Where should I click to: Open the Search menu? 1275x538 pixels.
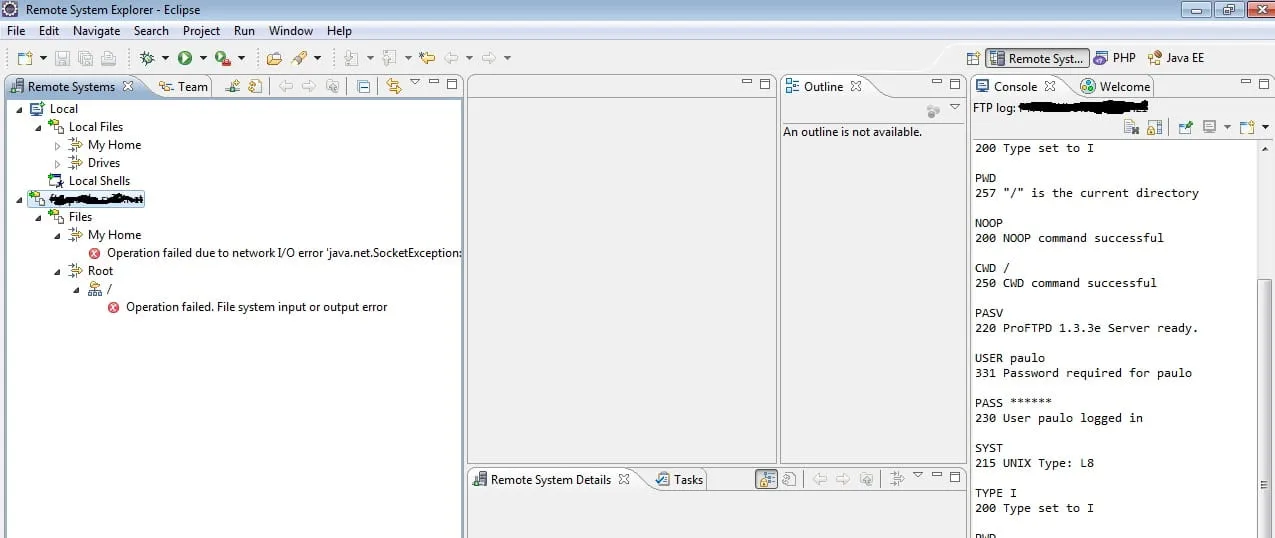click(151, 31)
